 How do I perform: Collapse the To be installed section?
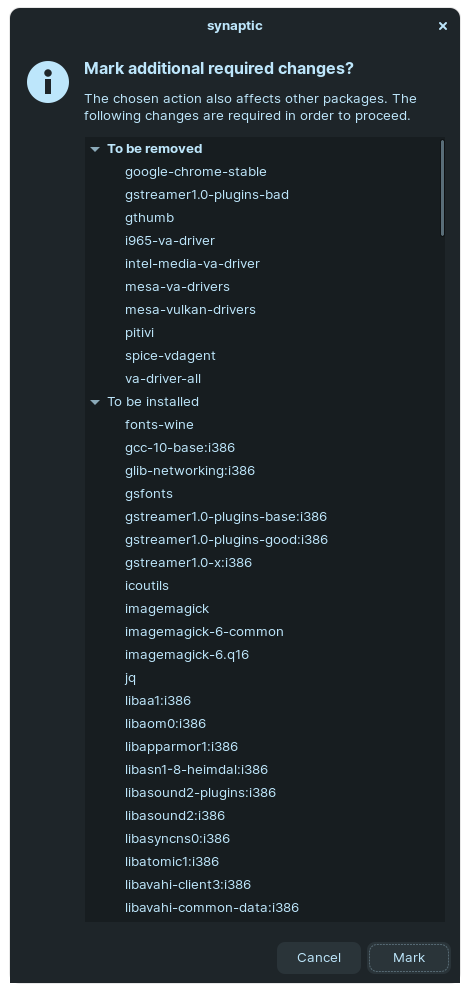(95, 402)
